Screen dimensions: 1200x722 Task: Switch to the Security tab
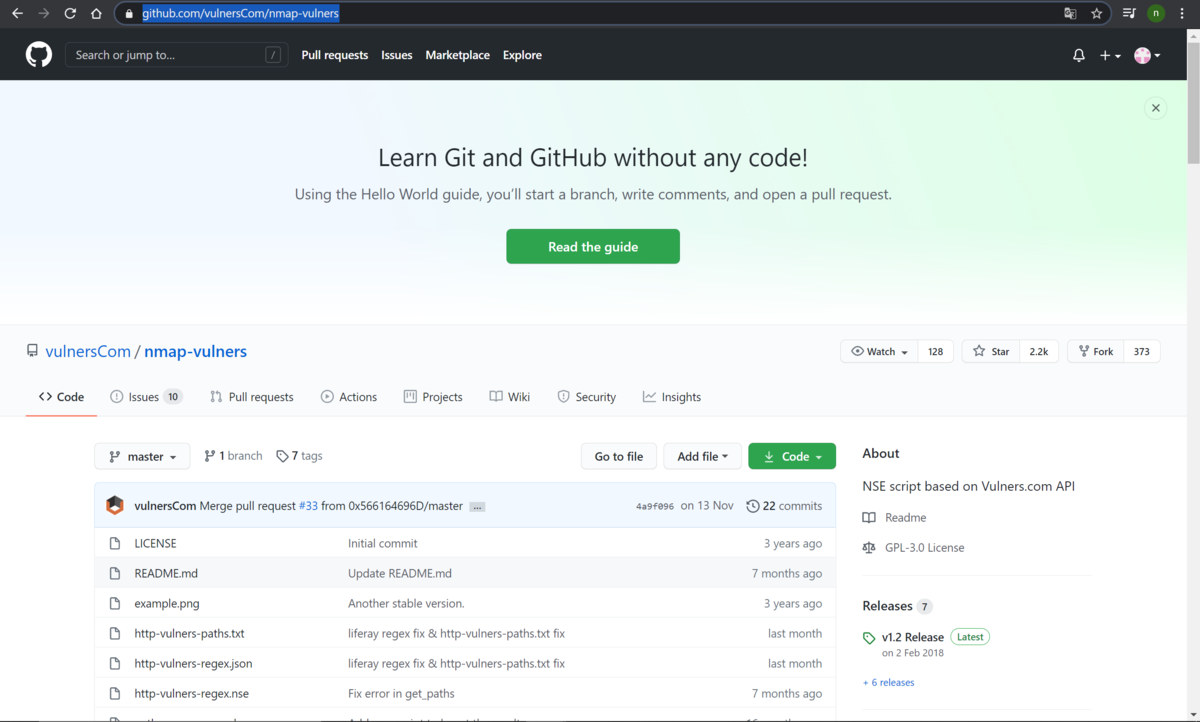click(587, 397)
